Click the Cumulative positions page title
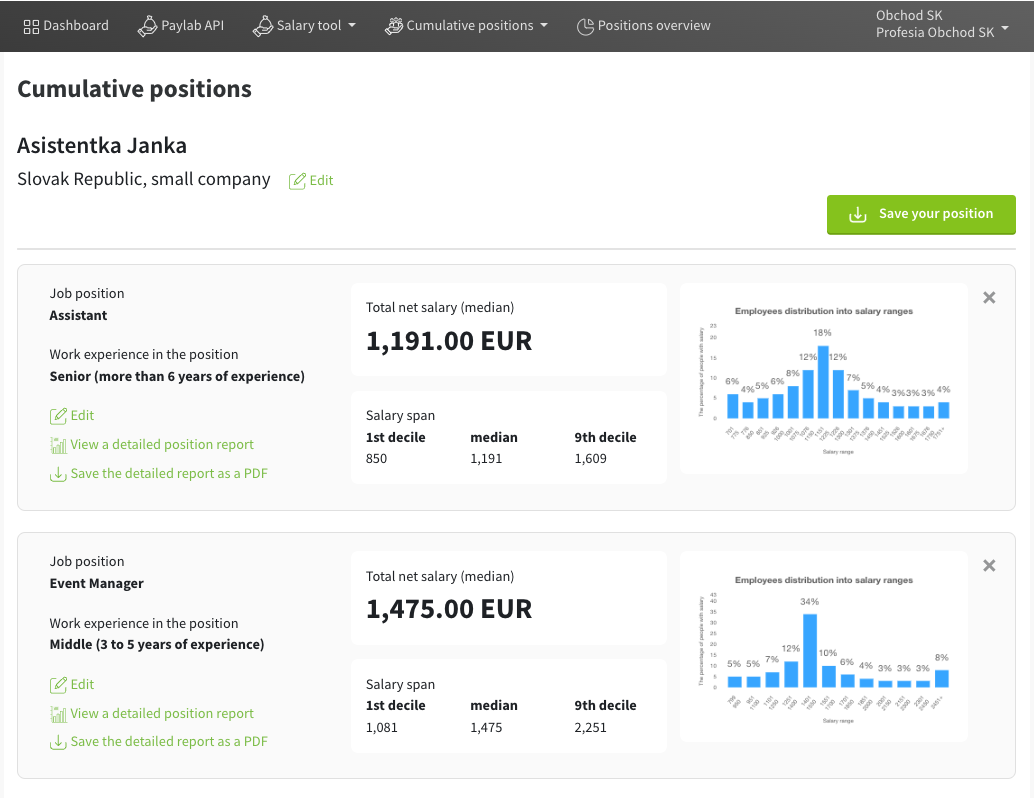The image size is (1034, 798). pyautogui.click(x=135, y=89)
